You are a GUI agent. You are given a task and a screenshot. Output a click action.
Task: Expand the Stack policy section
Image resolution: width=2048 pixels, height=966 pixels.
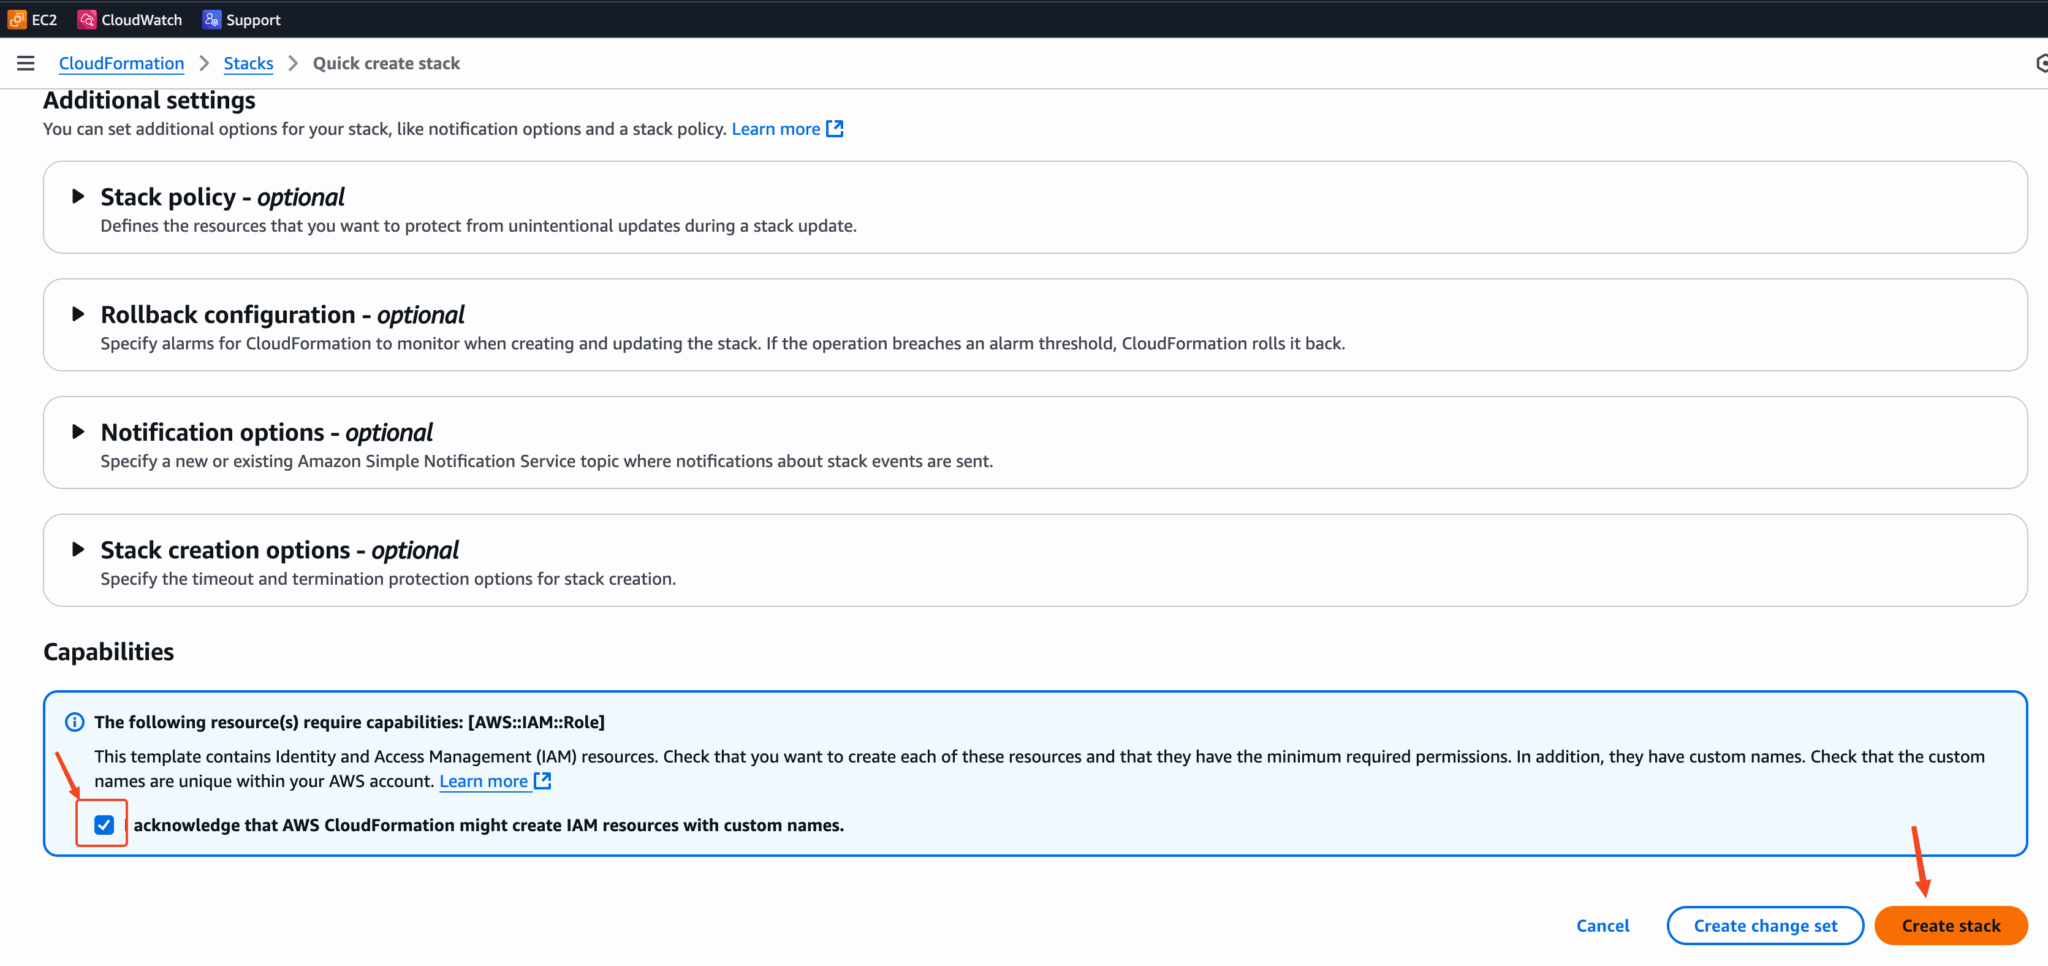pos(78,197)
